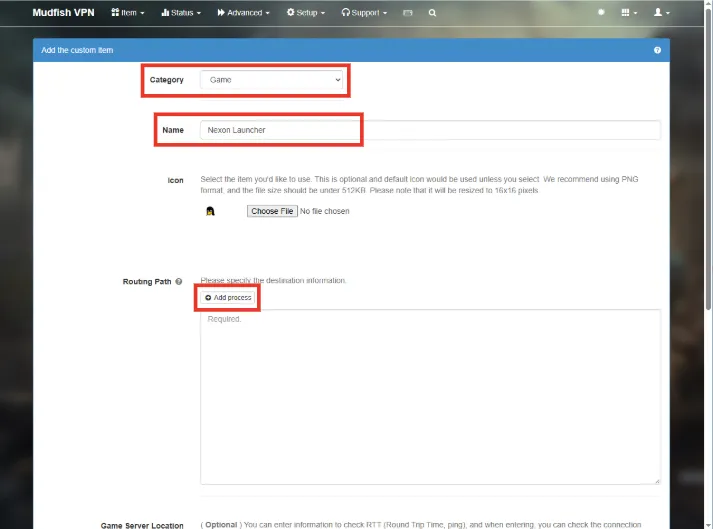Click the round status dot icon in navbar
Viewport: 713px width, 529px height.
point(601,12)
